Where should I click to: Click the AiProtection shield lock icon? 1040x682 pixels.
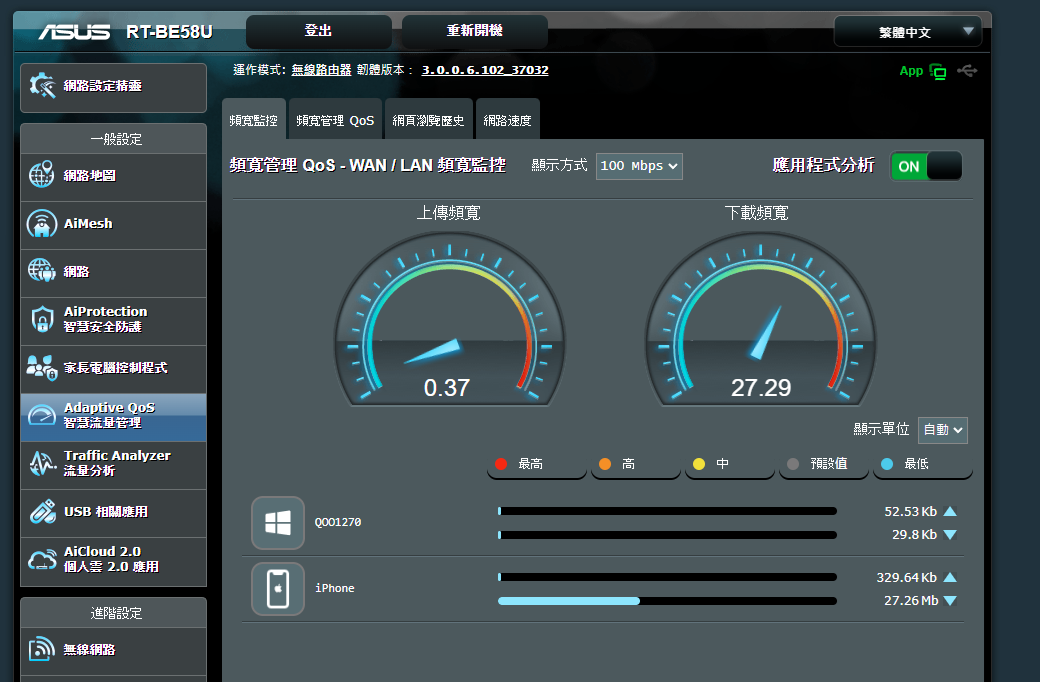(42, 319)
